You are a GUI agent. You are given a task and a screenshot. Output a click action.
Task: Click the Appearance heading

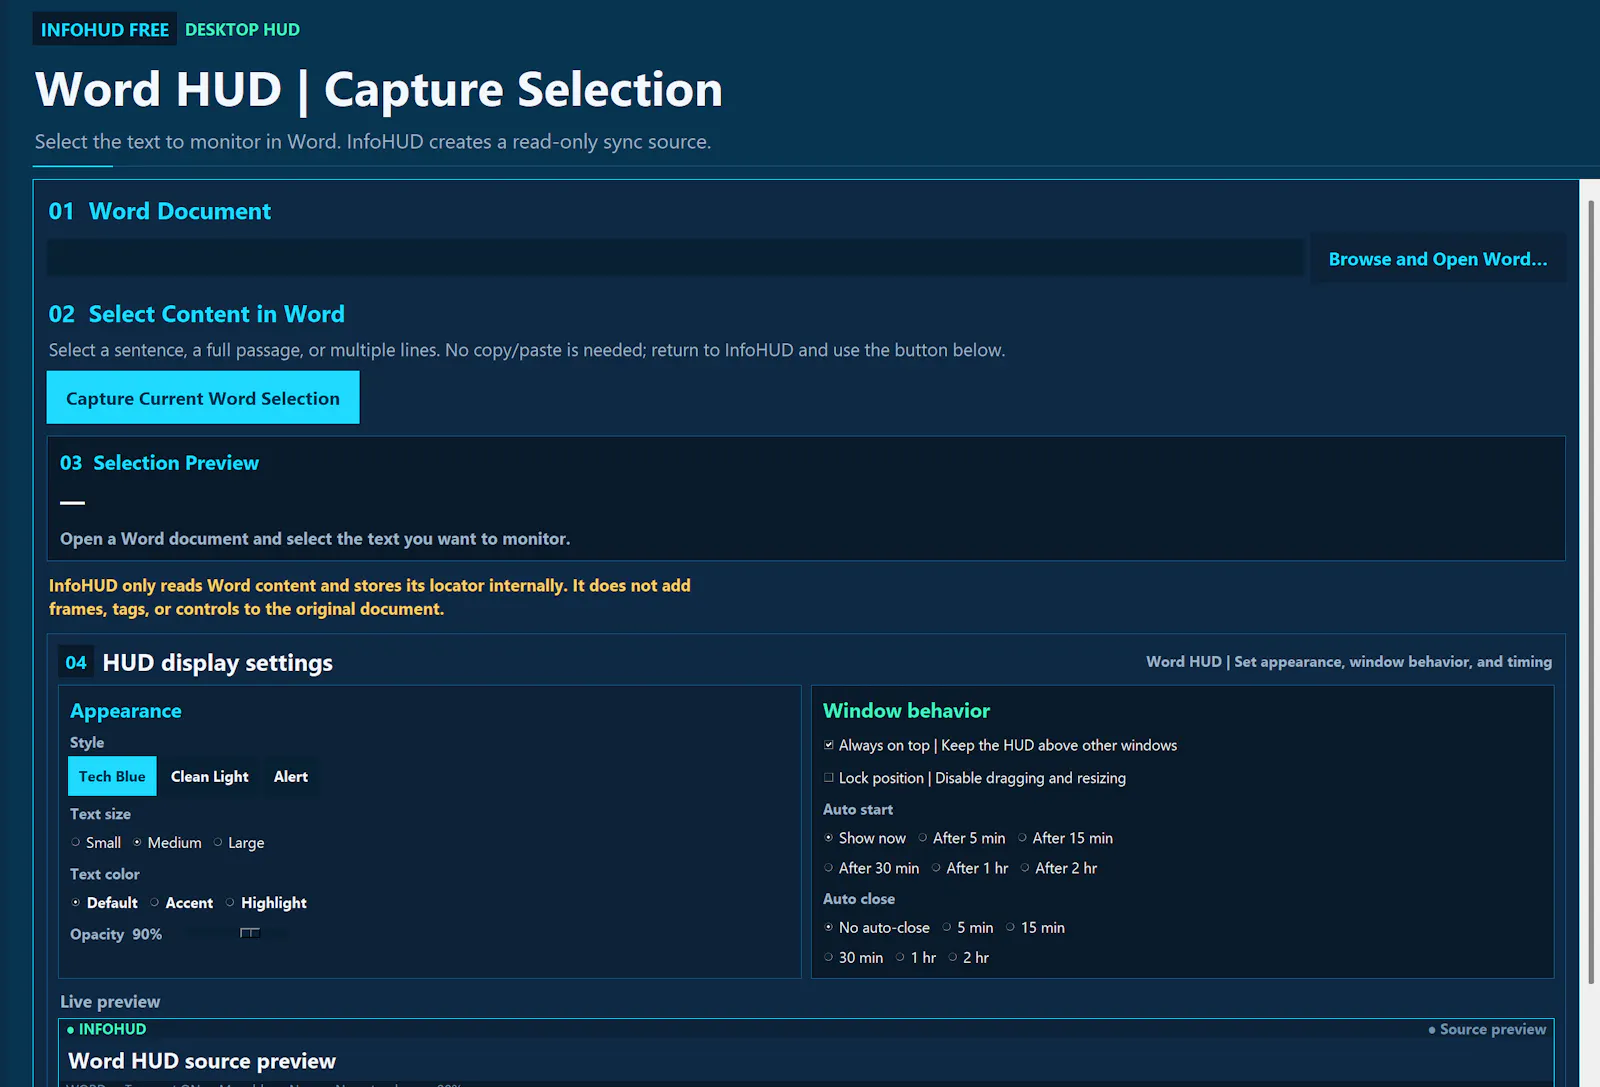(126, 711)
